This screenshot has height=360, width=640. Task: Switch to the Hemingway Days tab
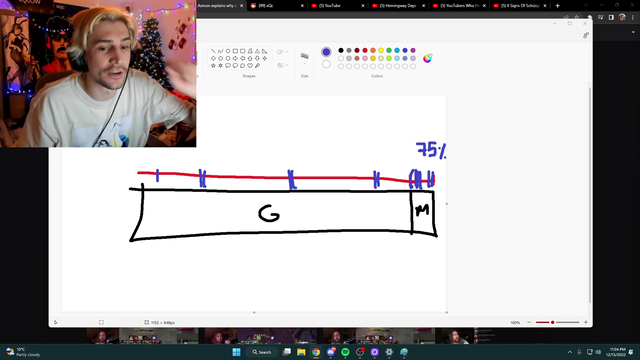click(398, 6)
